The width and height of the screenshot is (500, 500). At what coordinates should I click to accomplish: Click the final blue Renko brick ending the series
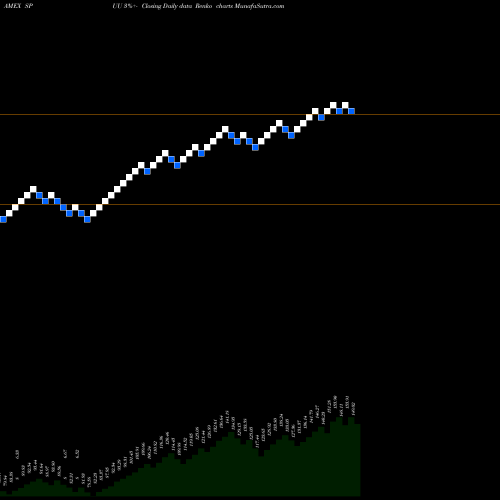click(x=351, y=111)
